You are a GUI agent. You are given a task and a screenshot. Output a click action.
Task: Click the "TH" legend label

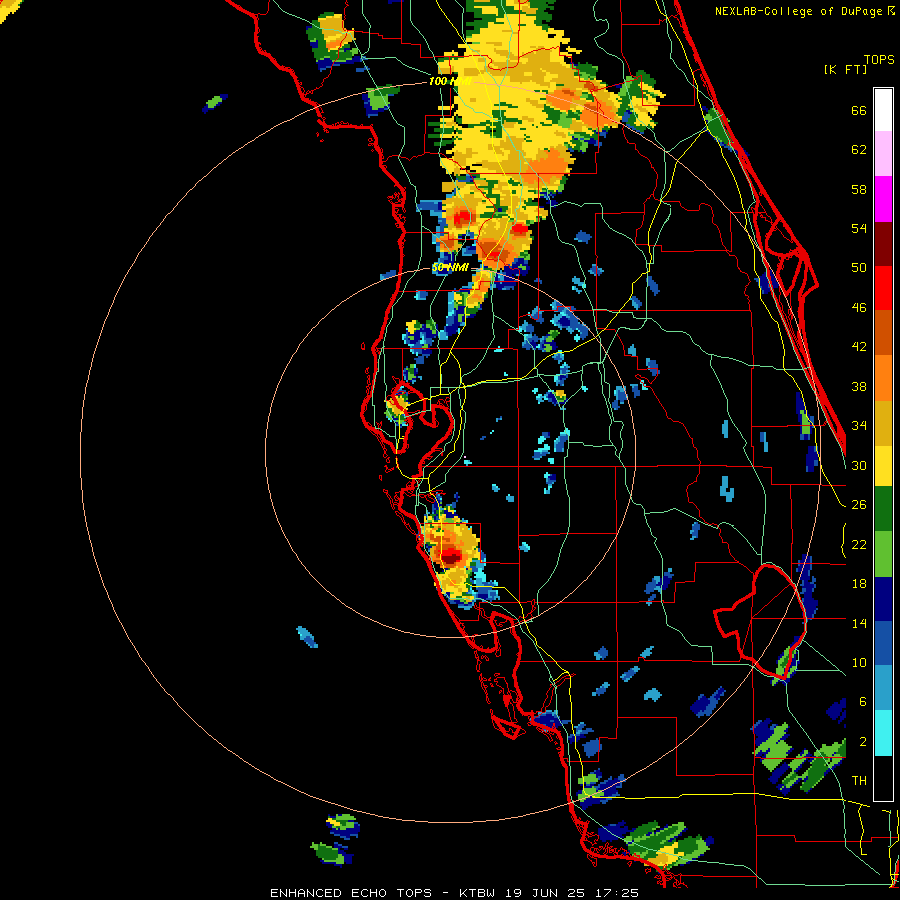tap(859, 781)
